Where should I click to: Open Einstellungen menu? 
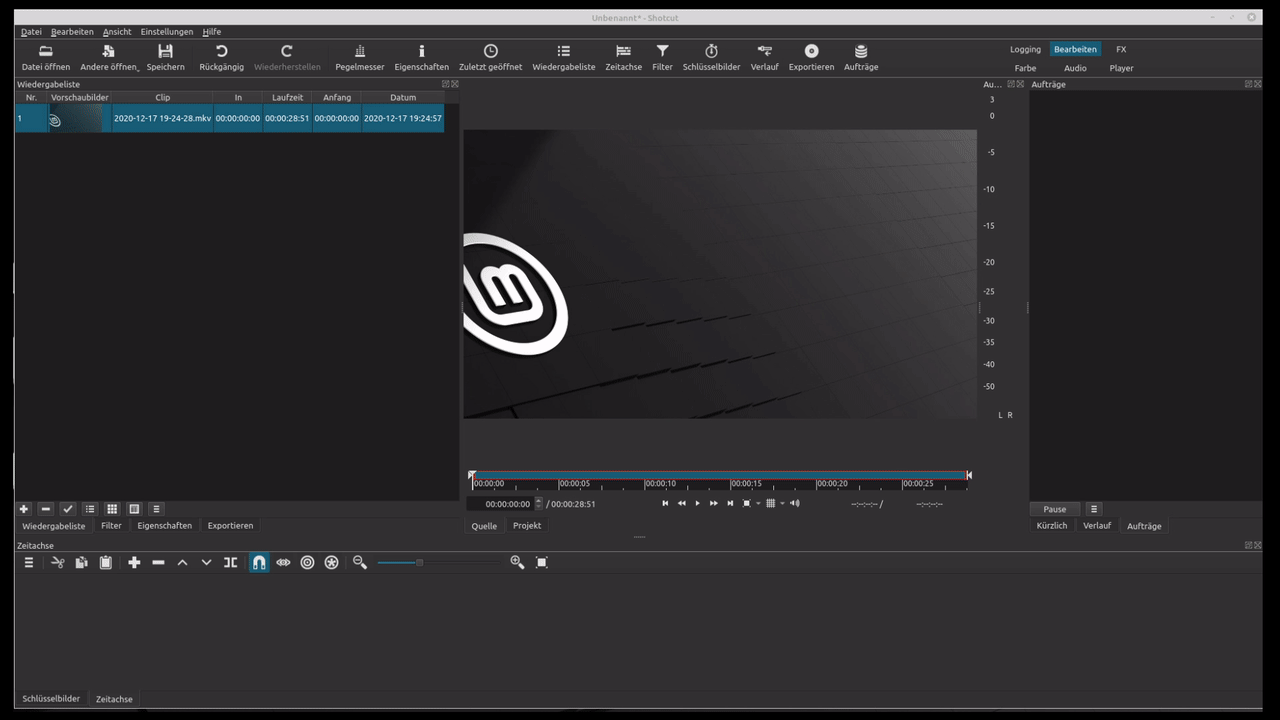tap(167, 32)
